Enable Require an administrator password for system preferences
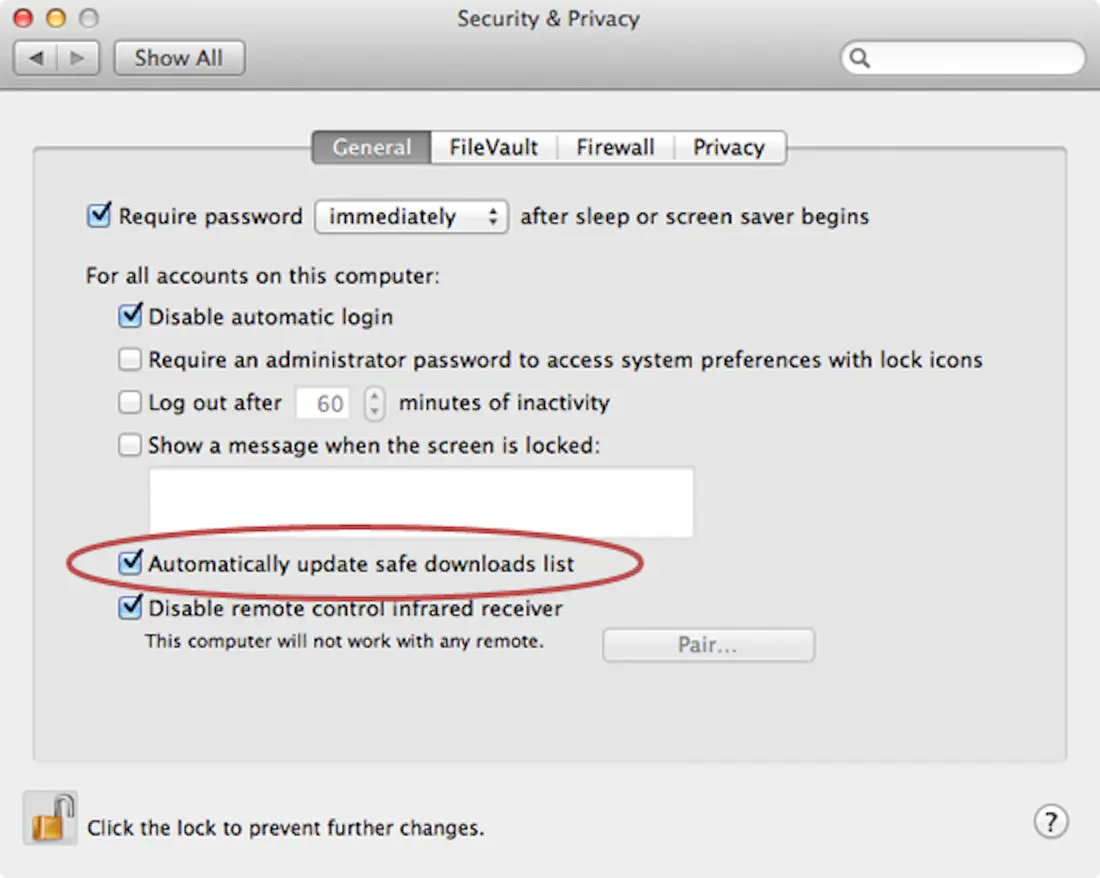This screenshot has height=878, width=1100. tap(130, 359)
